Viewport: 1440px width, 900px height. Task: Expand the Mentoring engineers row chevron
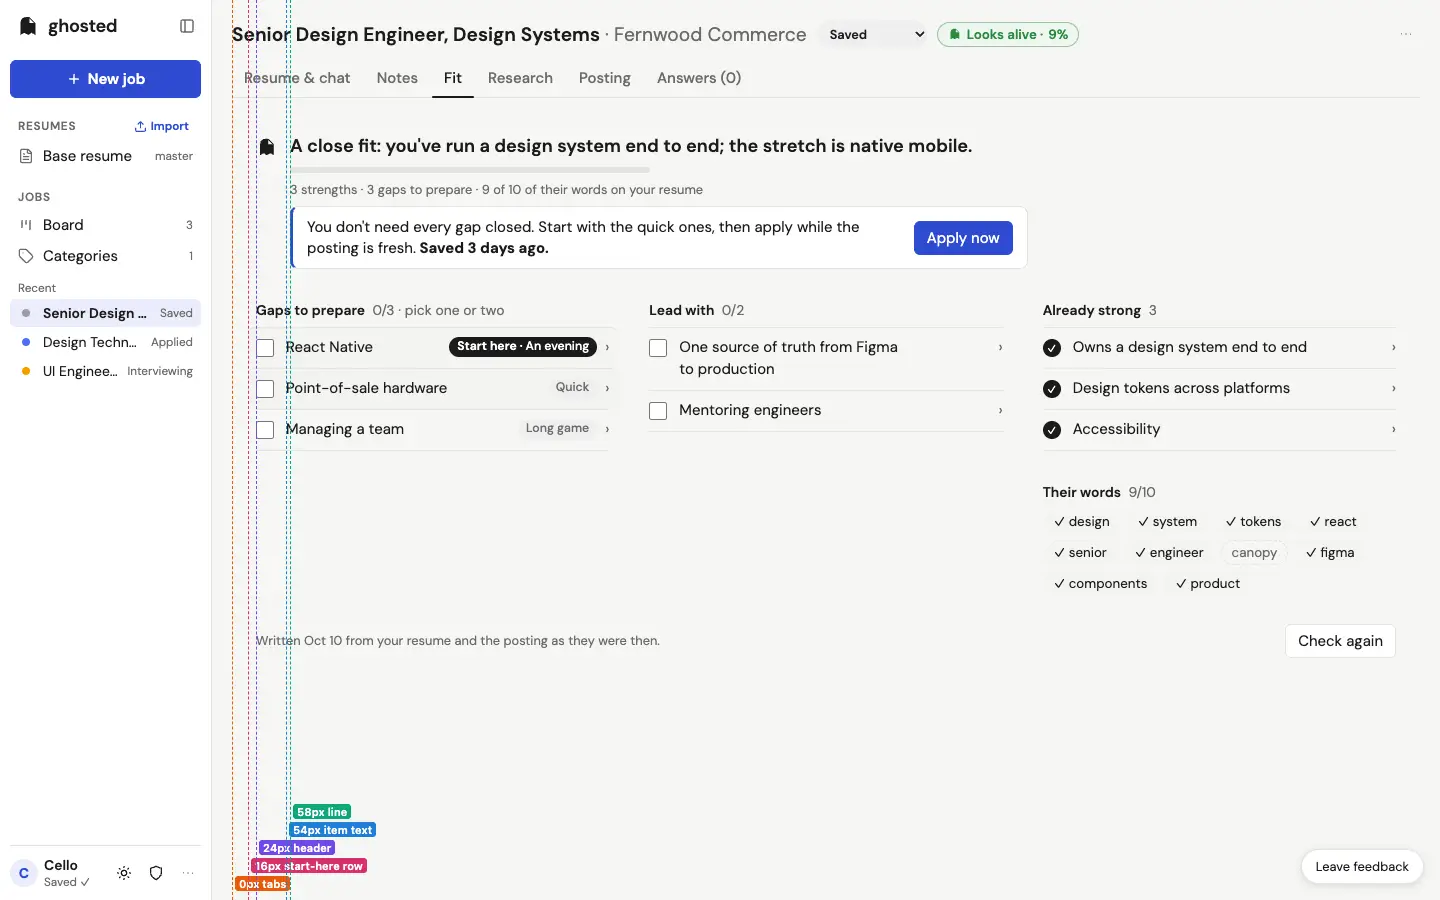pyautogui.click(x=1000, y=410)
